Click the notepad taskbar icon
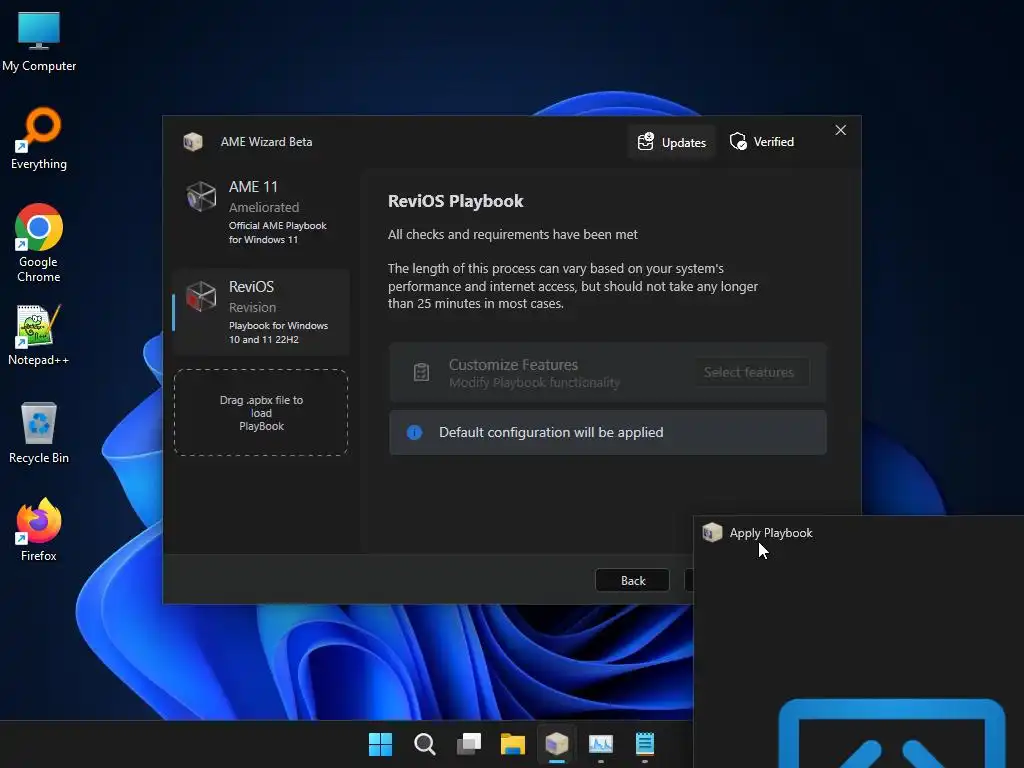Screen dimensions: 1024x768 [x=645, y=744]
